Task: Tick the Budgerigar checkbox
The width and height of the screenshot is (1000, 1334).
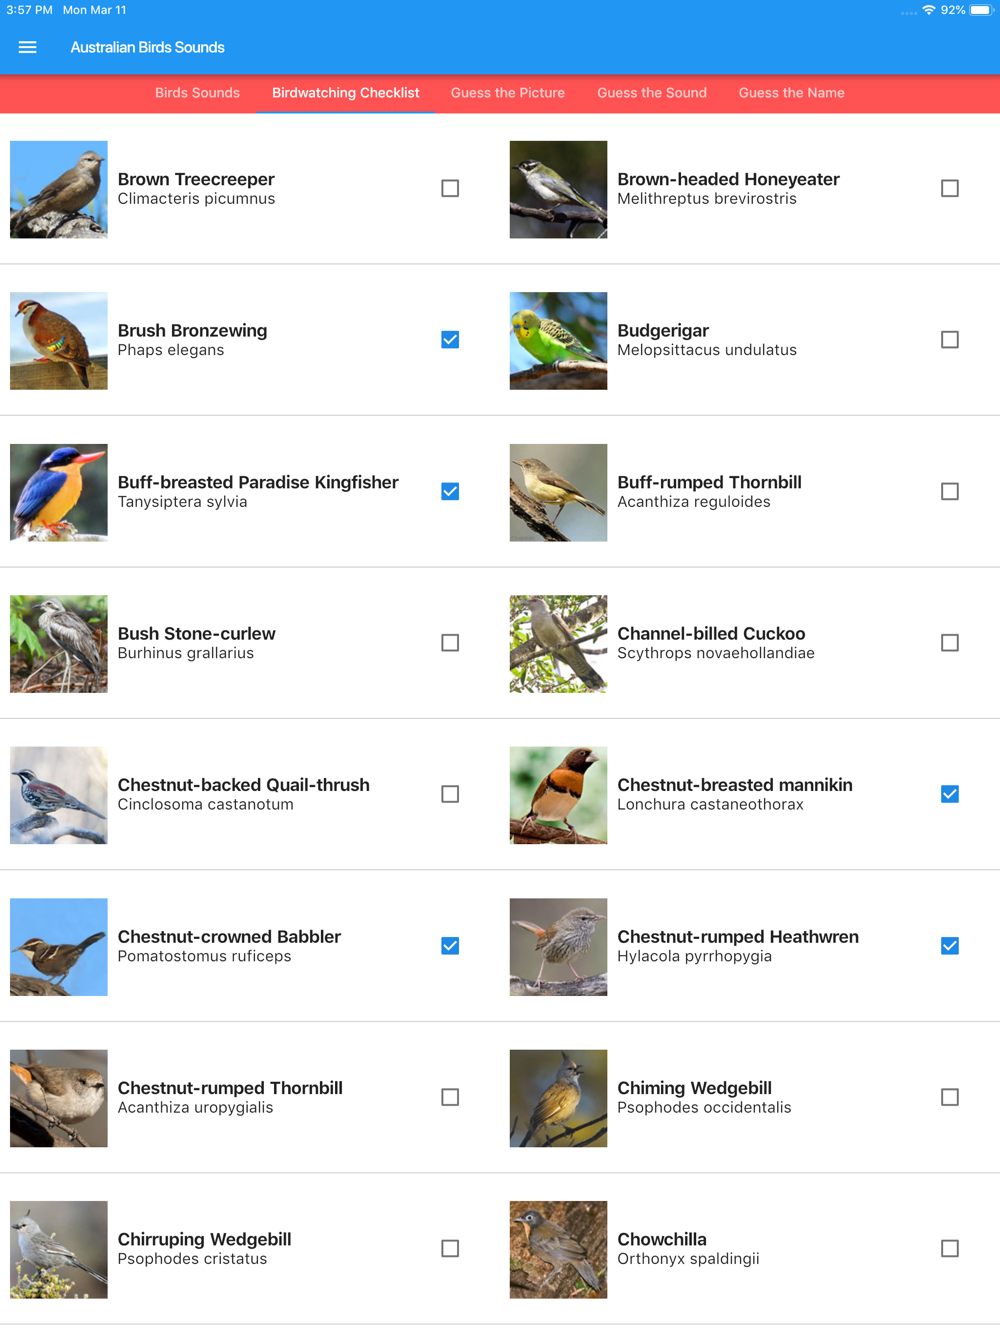Action: (x=950, y=340)
